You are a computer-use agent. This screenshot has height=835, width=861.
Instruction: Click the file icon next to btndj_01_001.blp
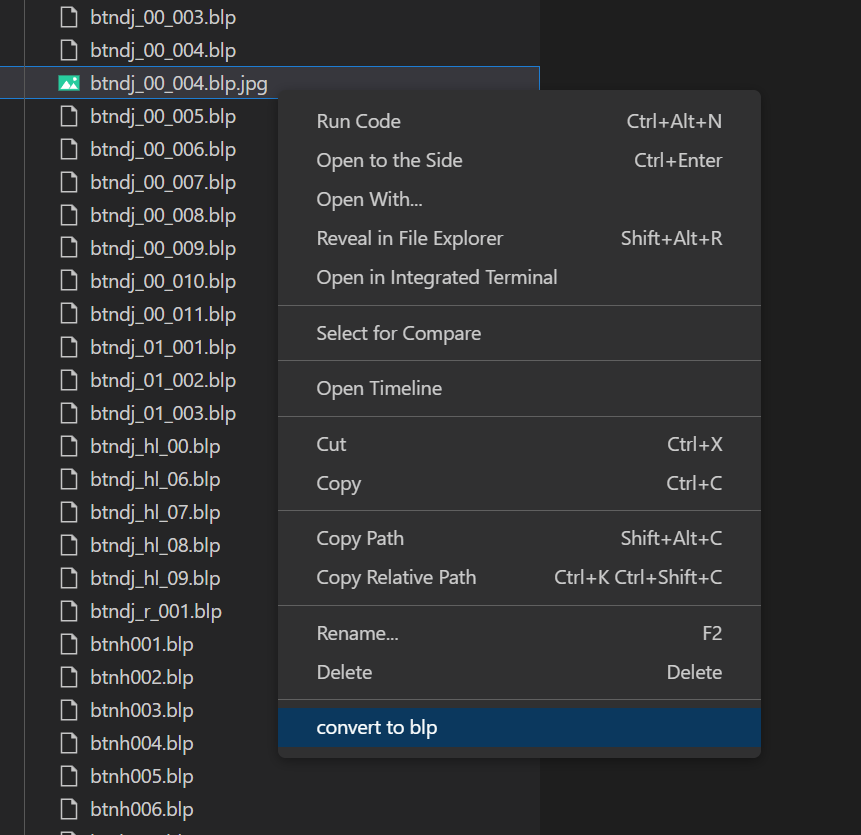69,347
